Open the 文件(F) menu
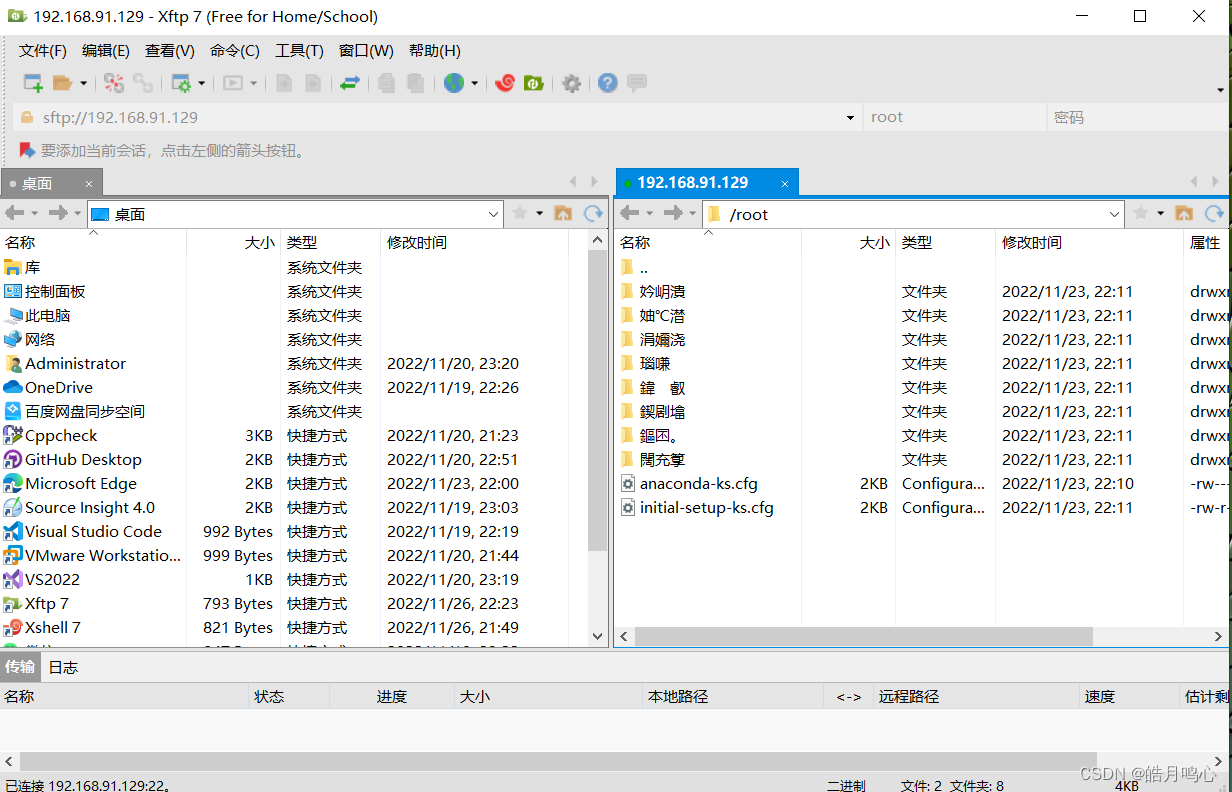This screenshot has height=792, width=1232. tap(42, 51)
